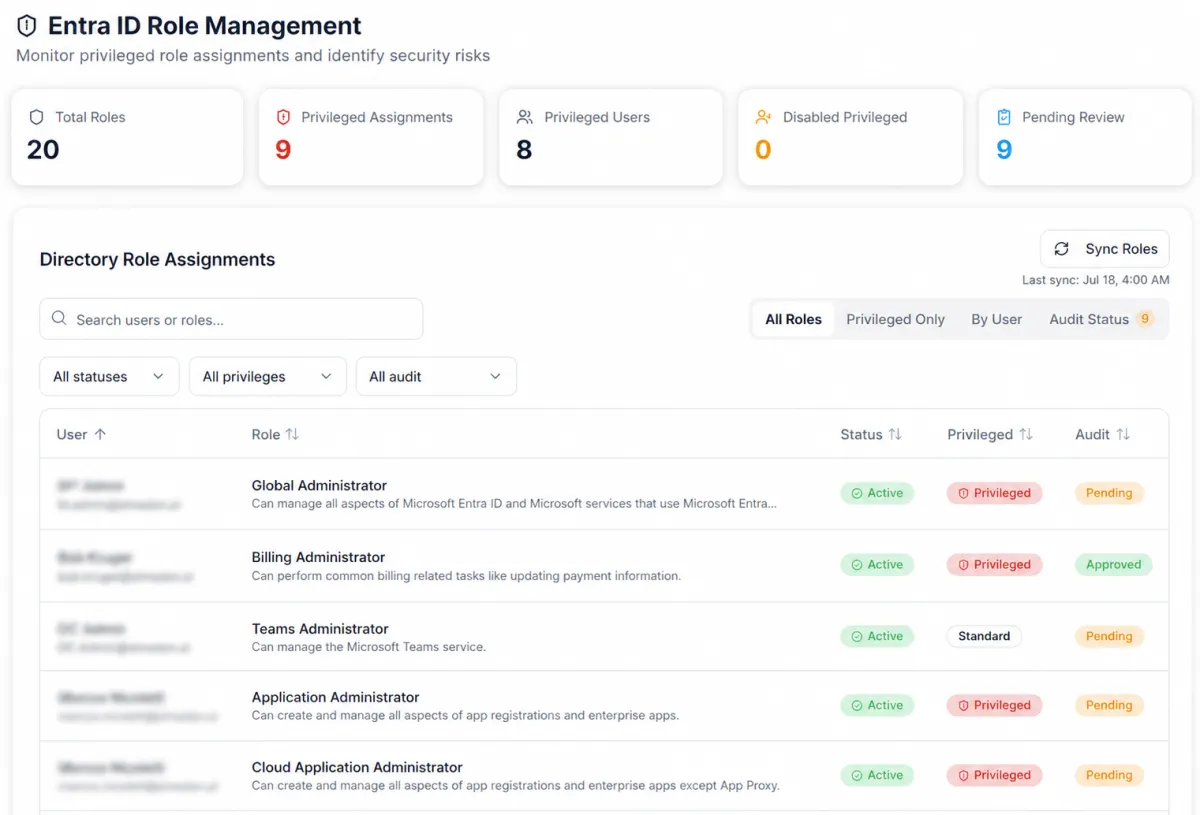Click the Privileged column header
1200x815 pixels.
click(990, 434)
